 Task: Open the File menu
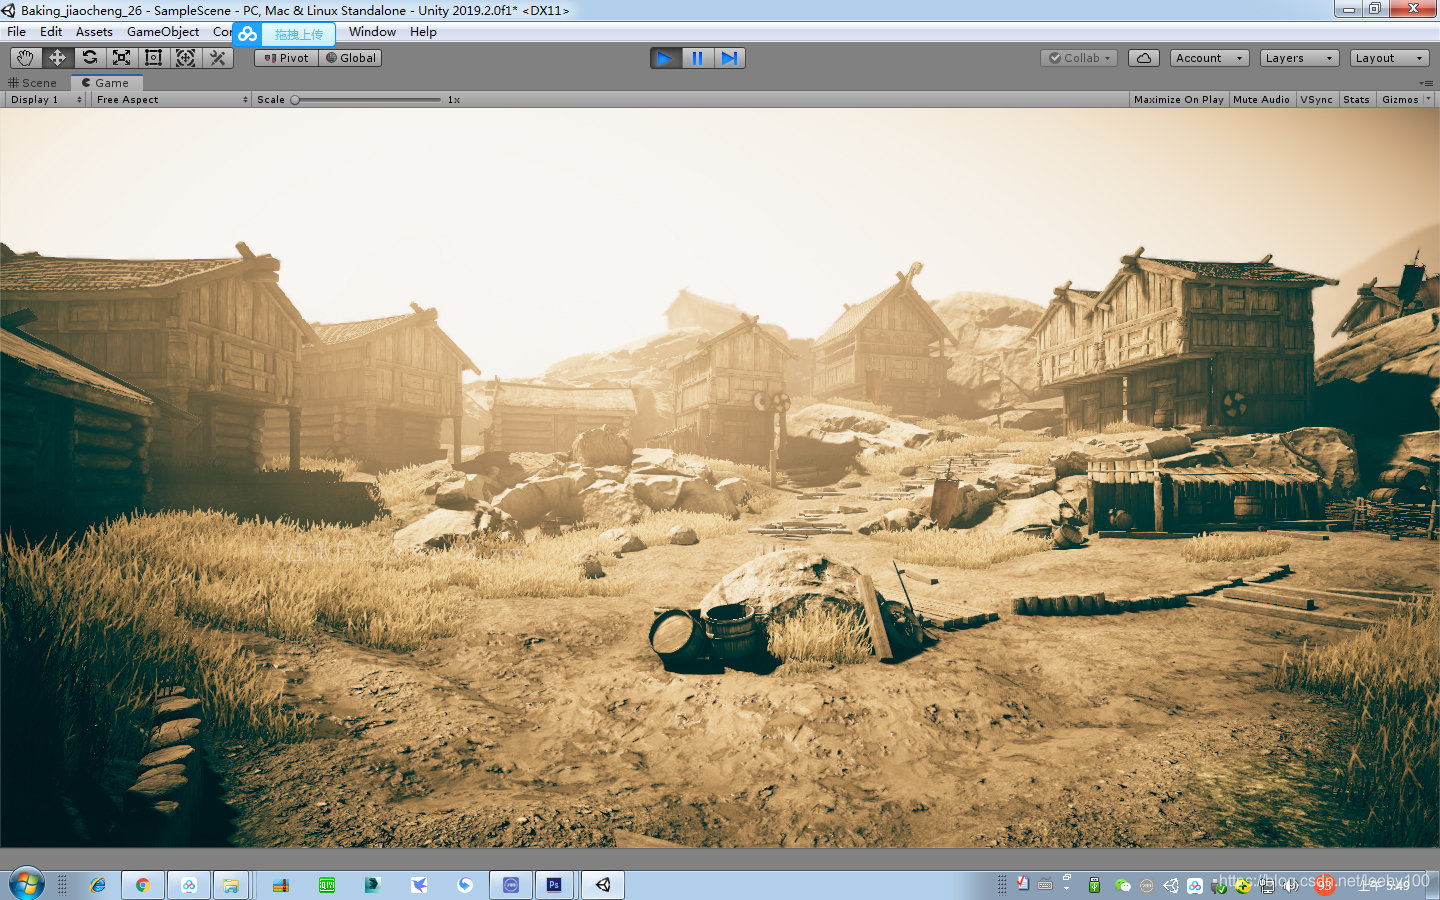(x=17, y=32)
